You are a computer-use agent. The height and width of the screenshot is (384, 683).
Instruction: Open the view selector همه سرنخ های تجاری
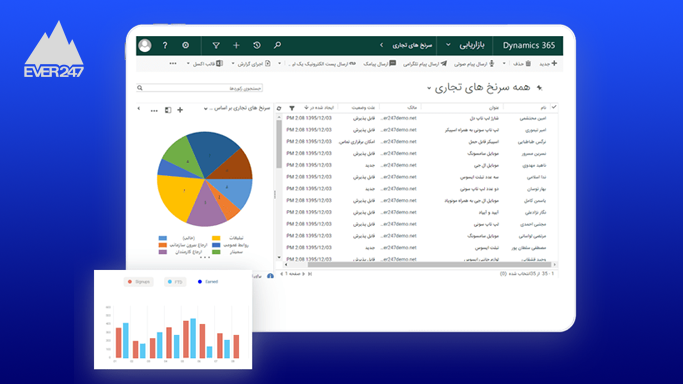pos(478,88)
